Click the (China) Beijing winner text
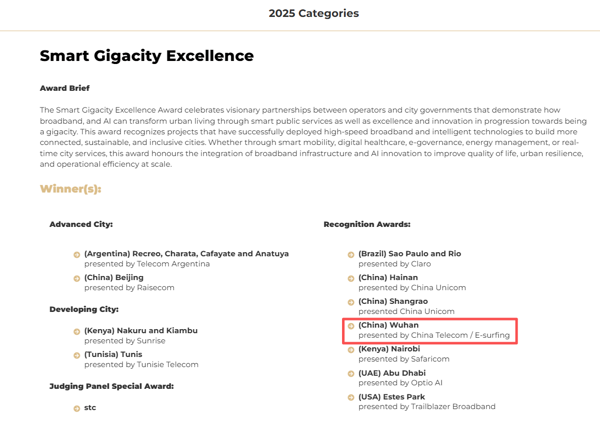600x423 pixels. (114, 277)
